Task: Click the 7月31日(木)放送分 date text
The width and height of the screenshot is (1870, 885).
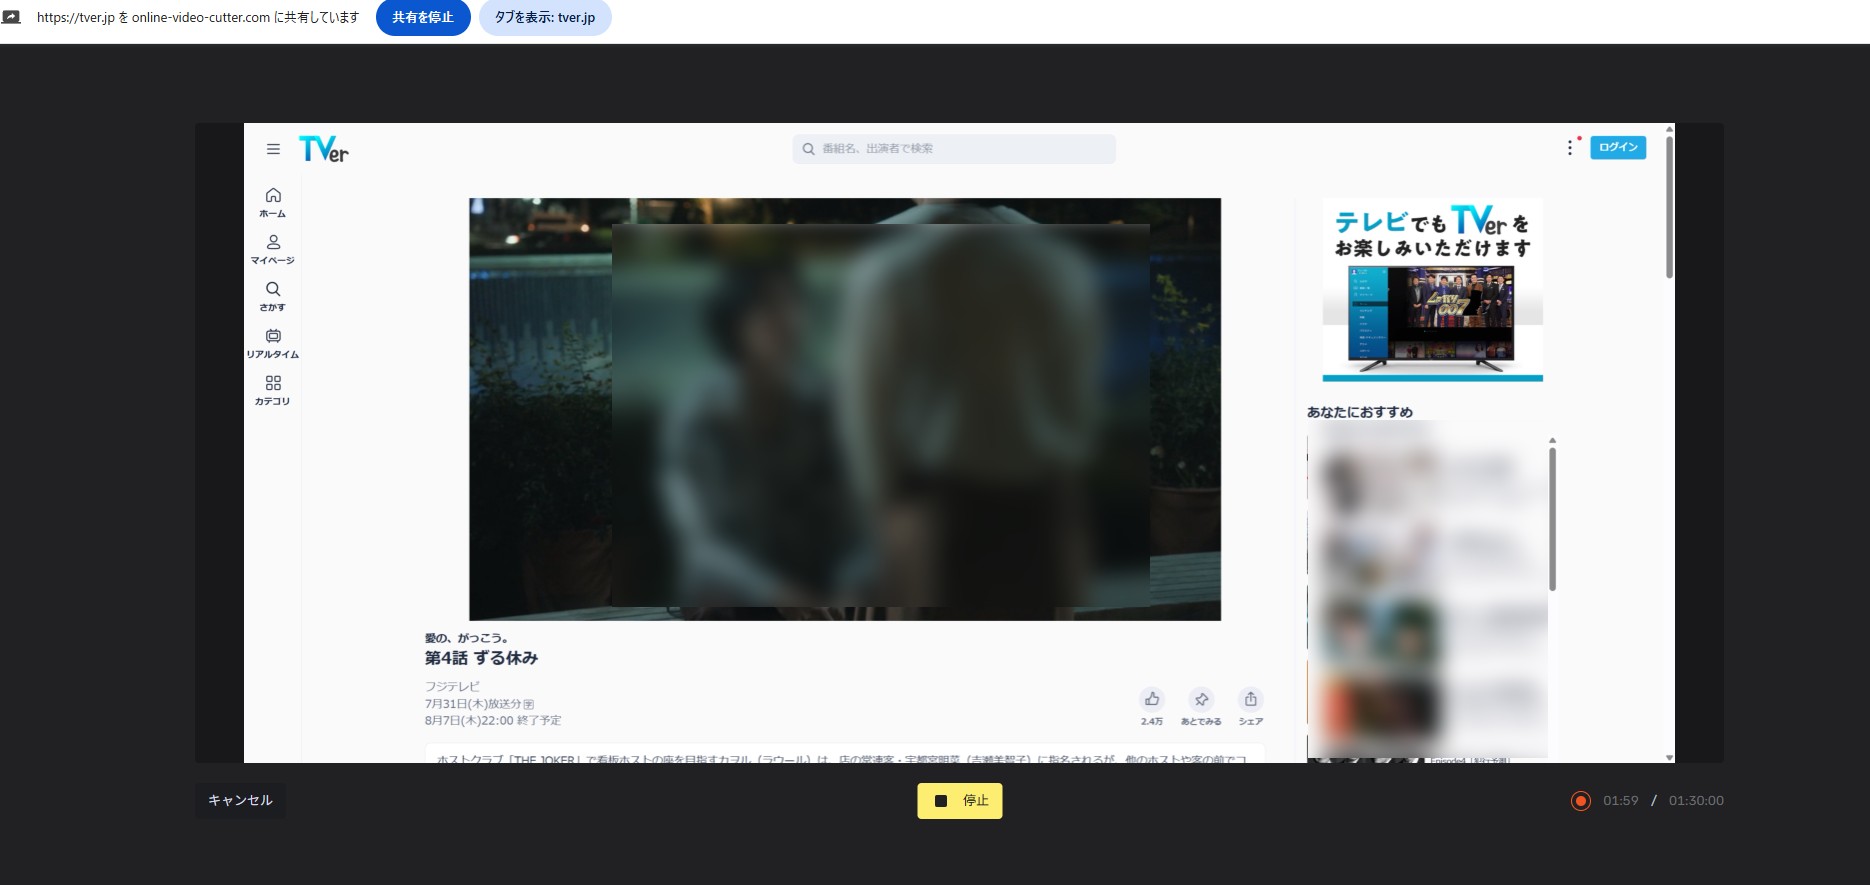Action: point(479,704)
